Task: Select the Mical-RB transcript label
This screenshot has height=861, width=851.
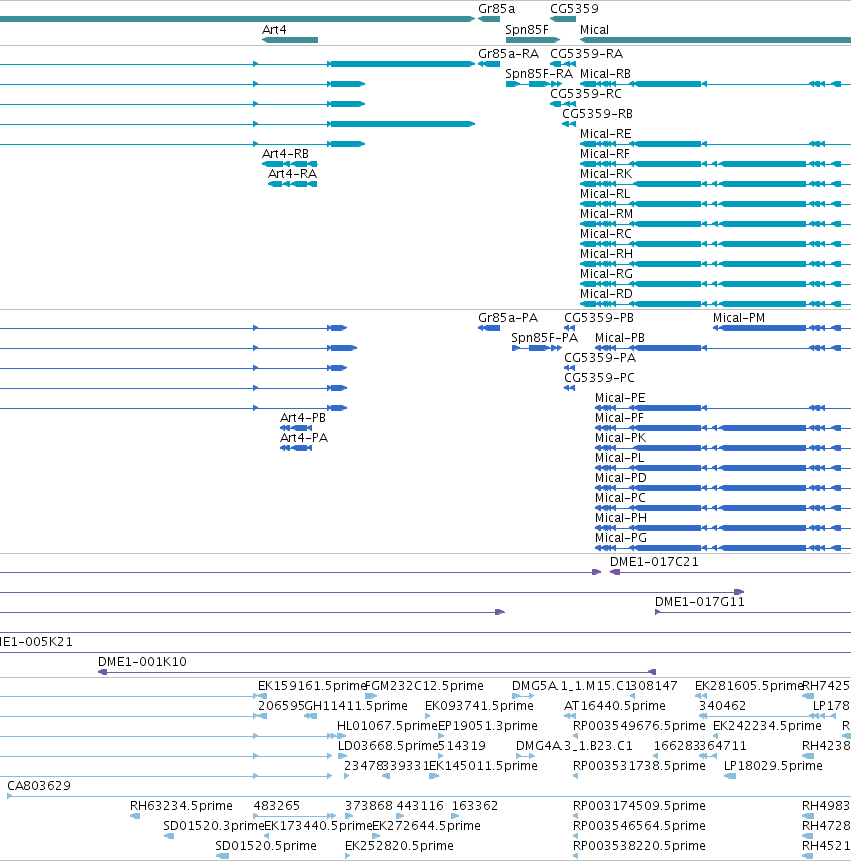Action: [605, 74]
